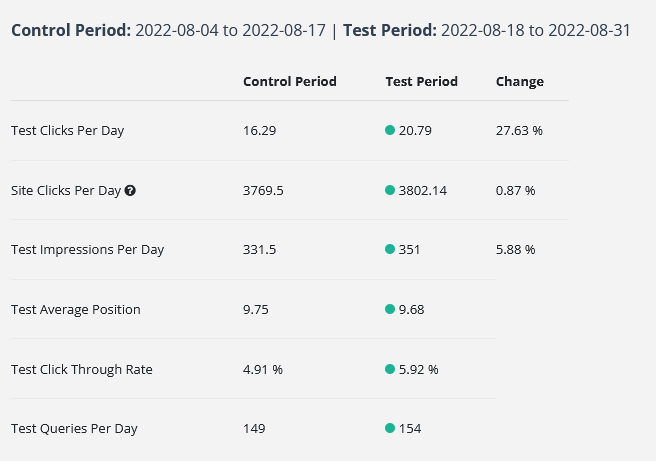Image resolution: width=656 pixels, height=461 pixels.
Task: Click the 27.63 % change value
Action: [x=519, y=130]
